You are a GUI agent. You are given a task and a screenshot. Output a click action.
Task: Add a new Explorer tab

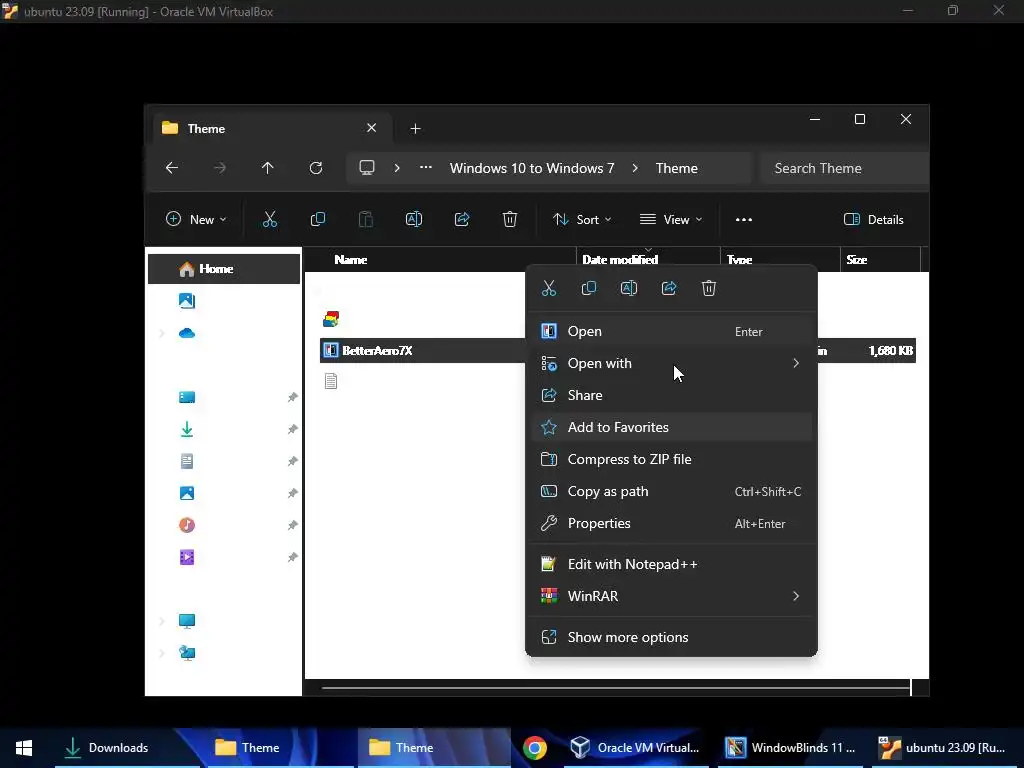coord(415,129)
